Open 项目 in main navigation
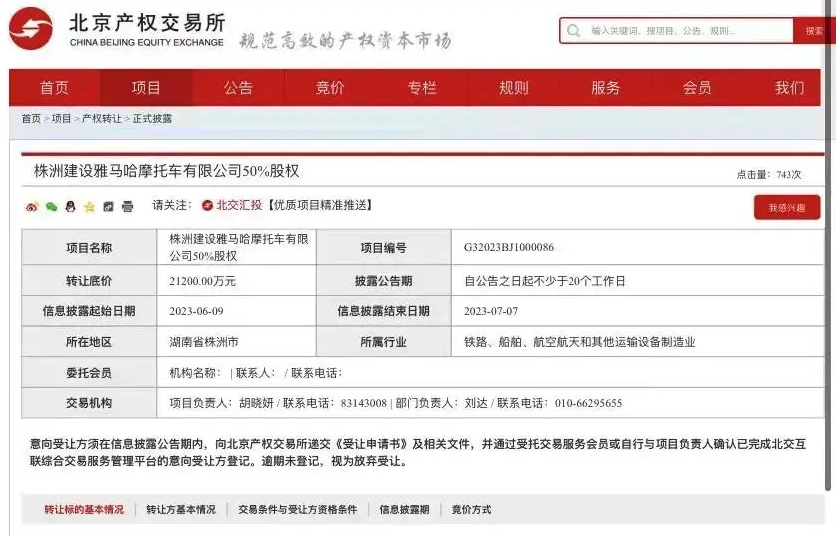 (x=146, y=87)
